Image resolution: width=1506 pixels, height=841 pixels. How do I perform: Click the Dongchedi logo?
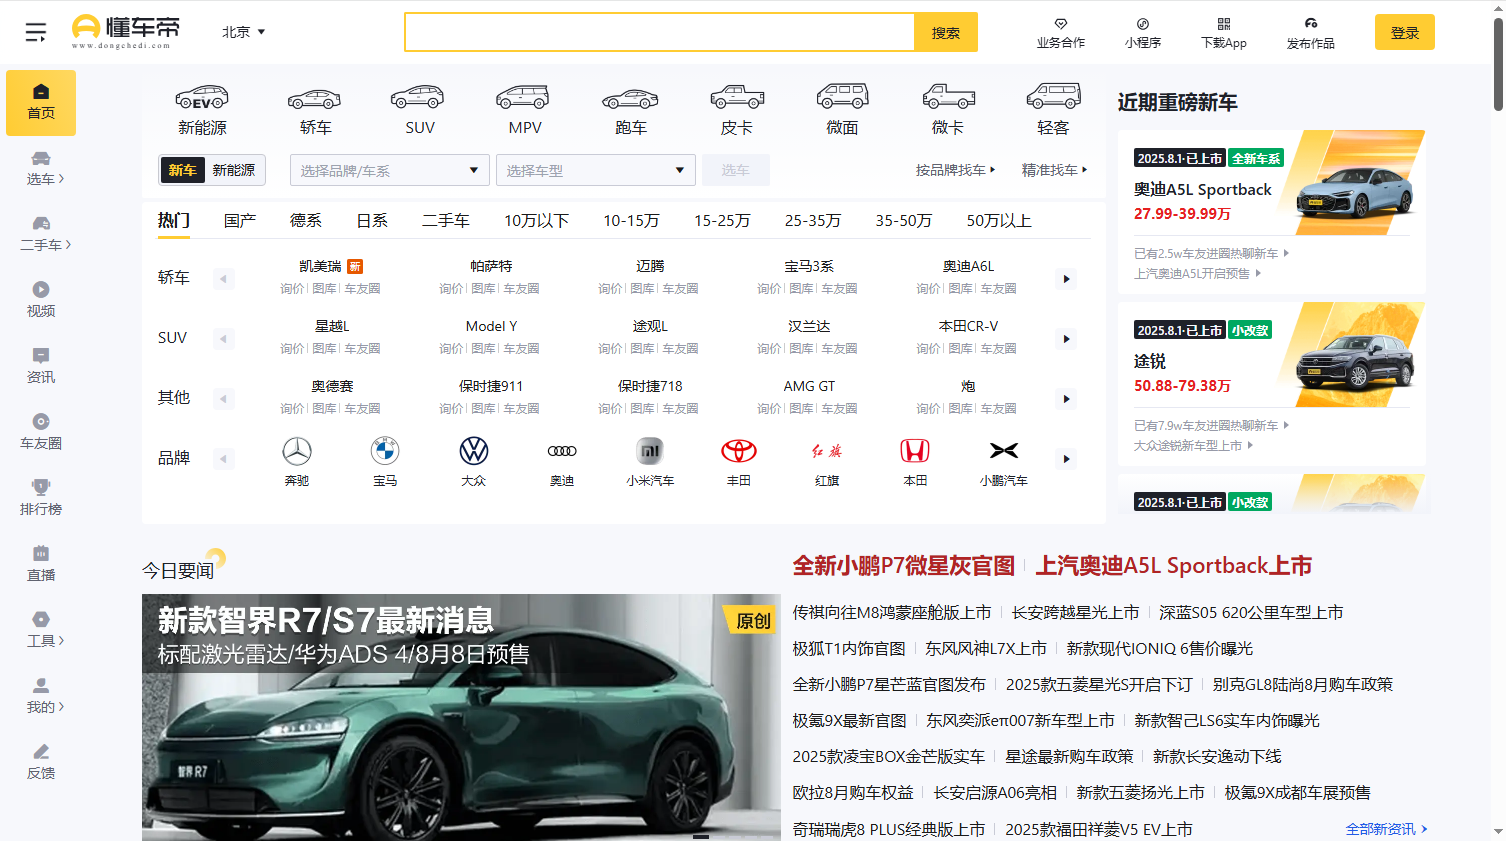(126, 32)
